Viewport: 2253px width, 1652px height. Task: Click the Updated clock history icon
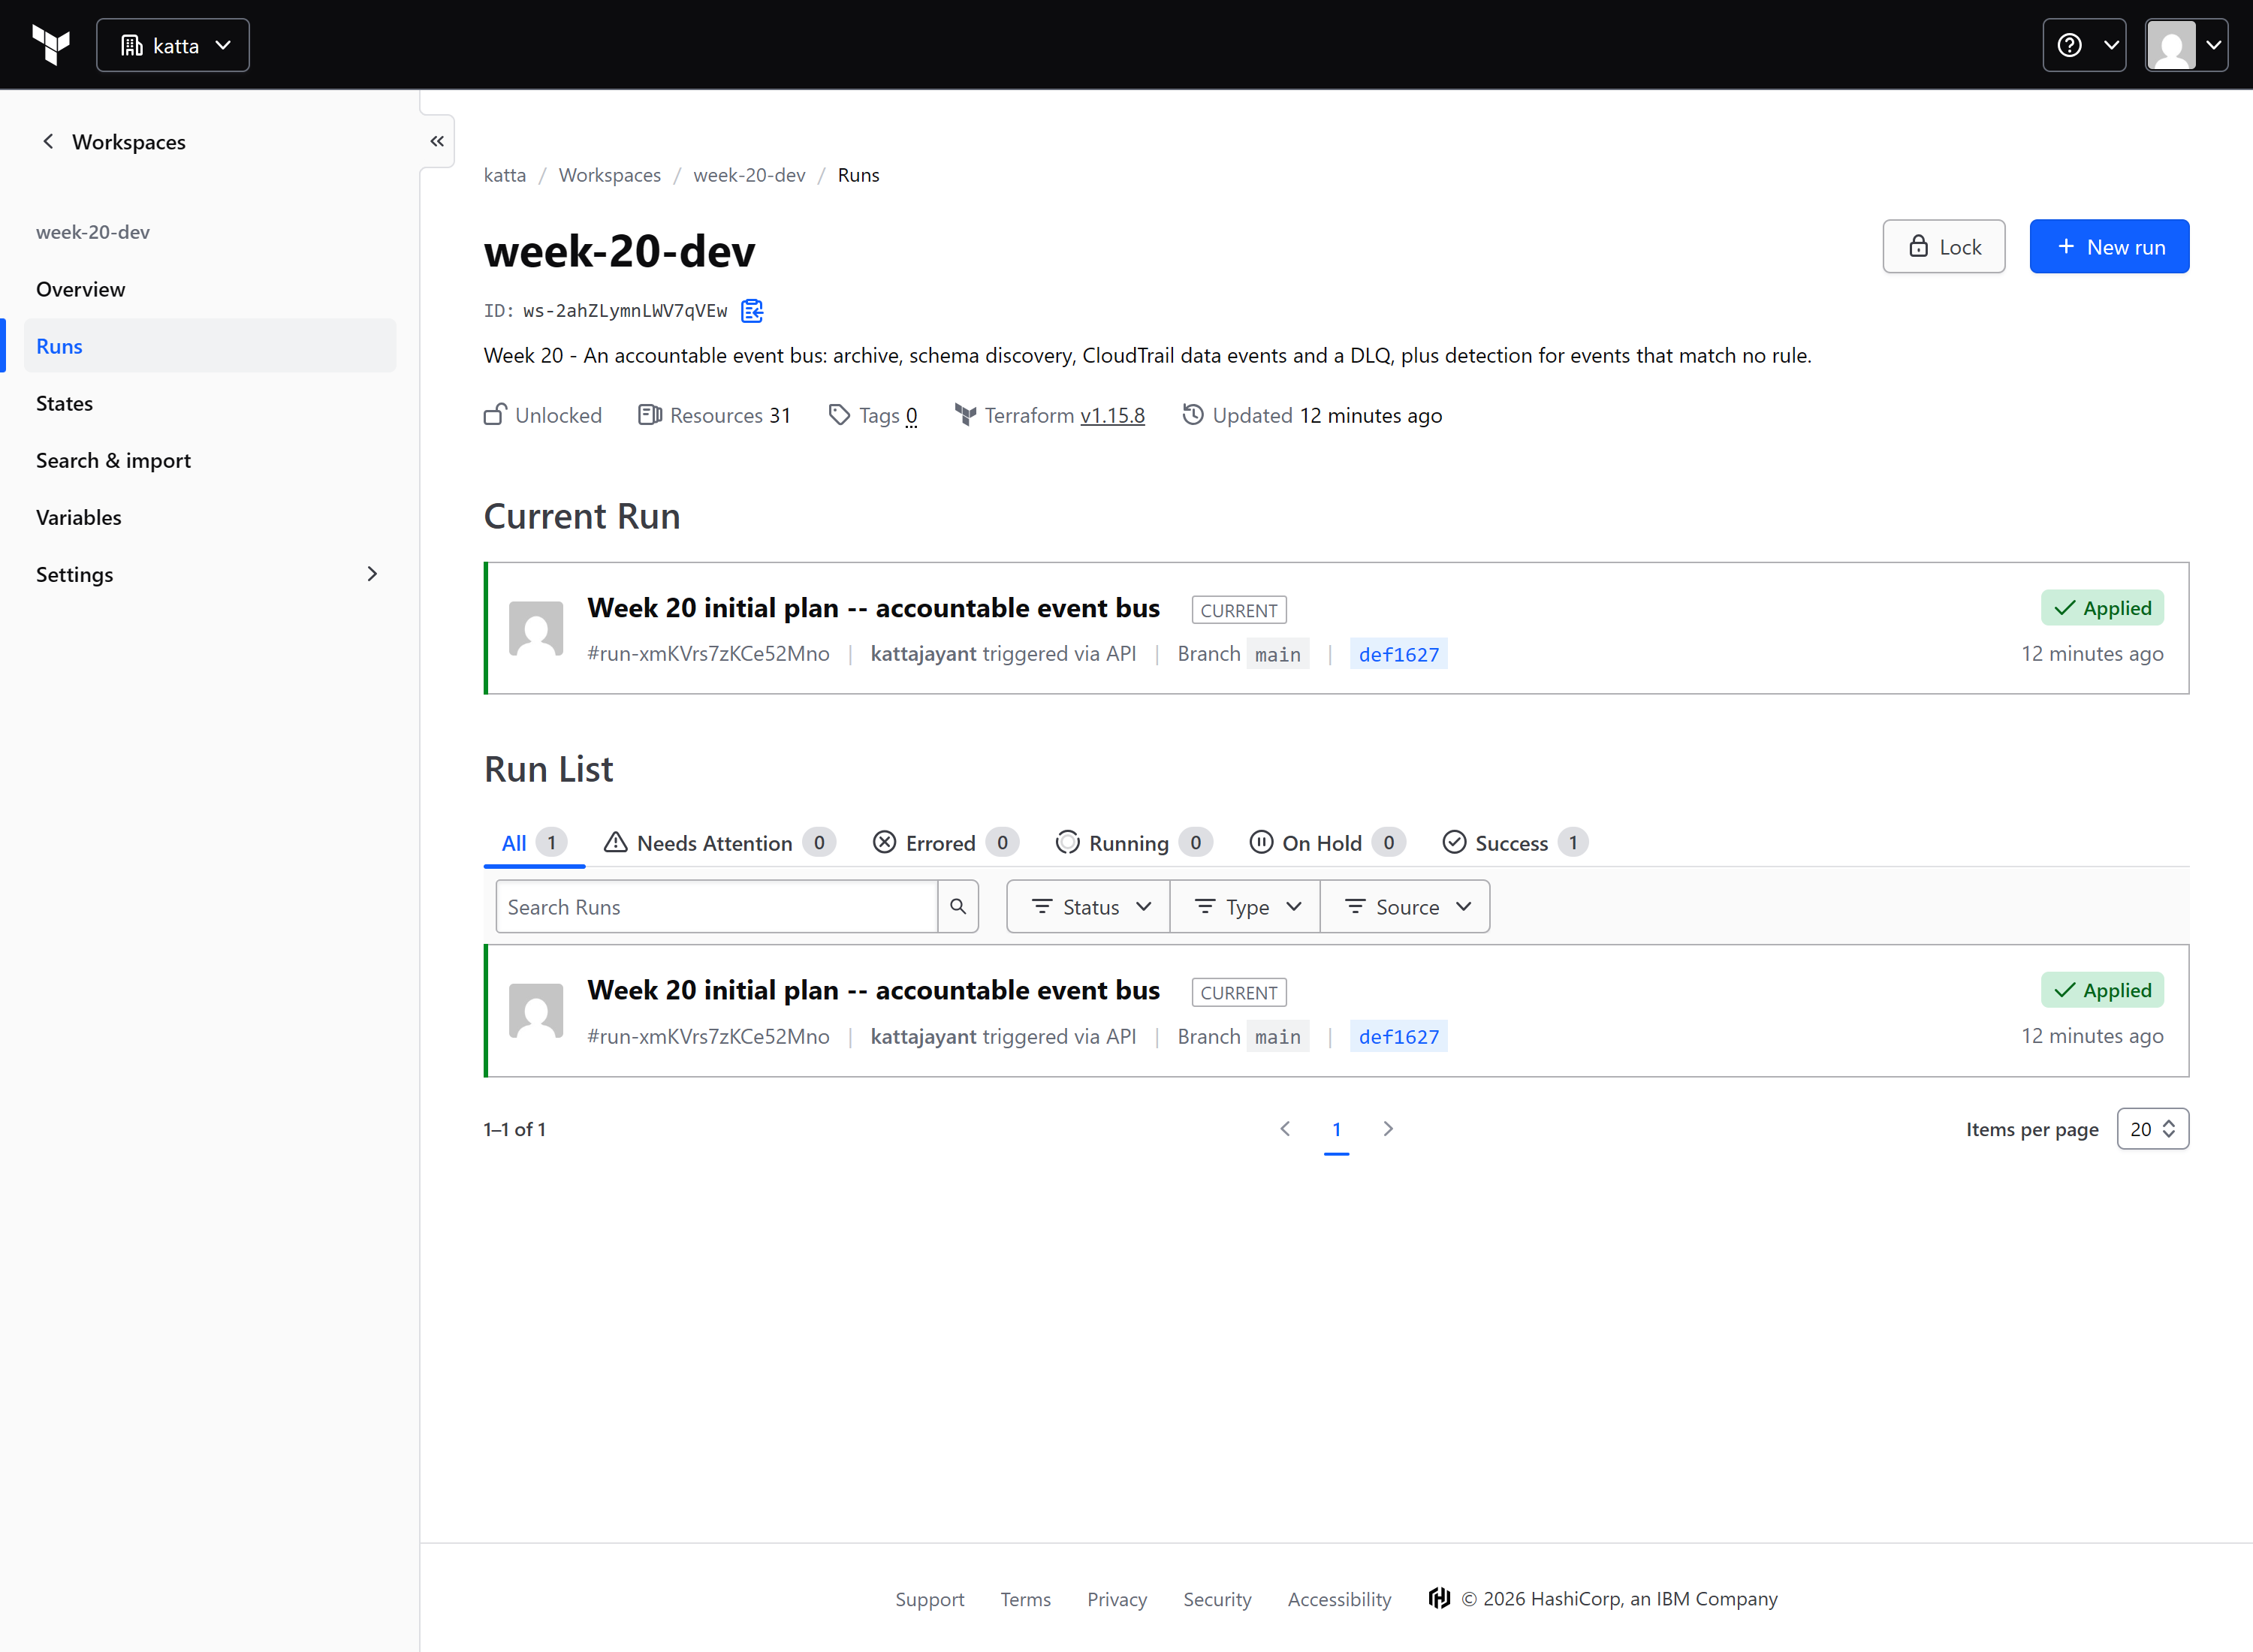click(x=1193, y=414)
